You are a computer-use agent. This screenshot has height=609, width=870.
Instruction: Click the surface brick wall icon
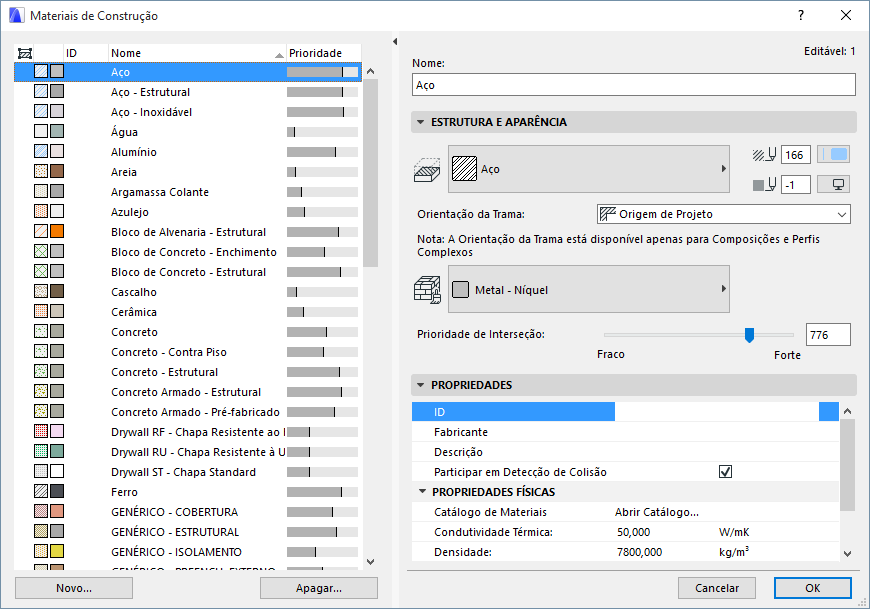click(x=427, y=290)
